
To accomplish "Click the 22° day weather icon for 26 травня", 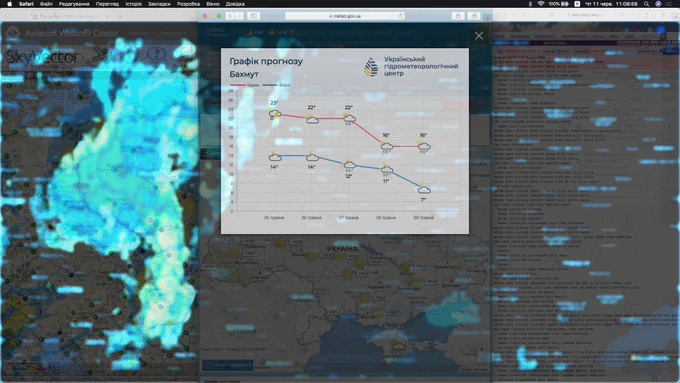I will click(312, 119).
